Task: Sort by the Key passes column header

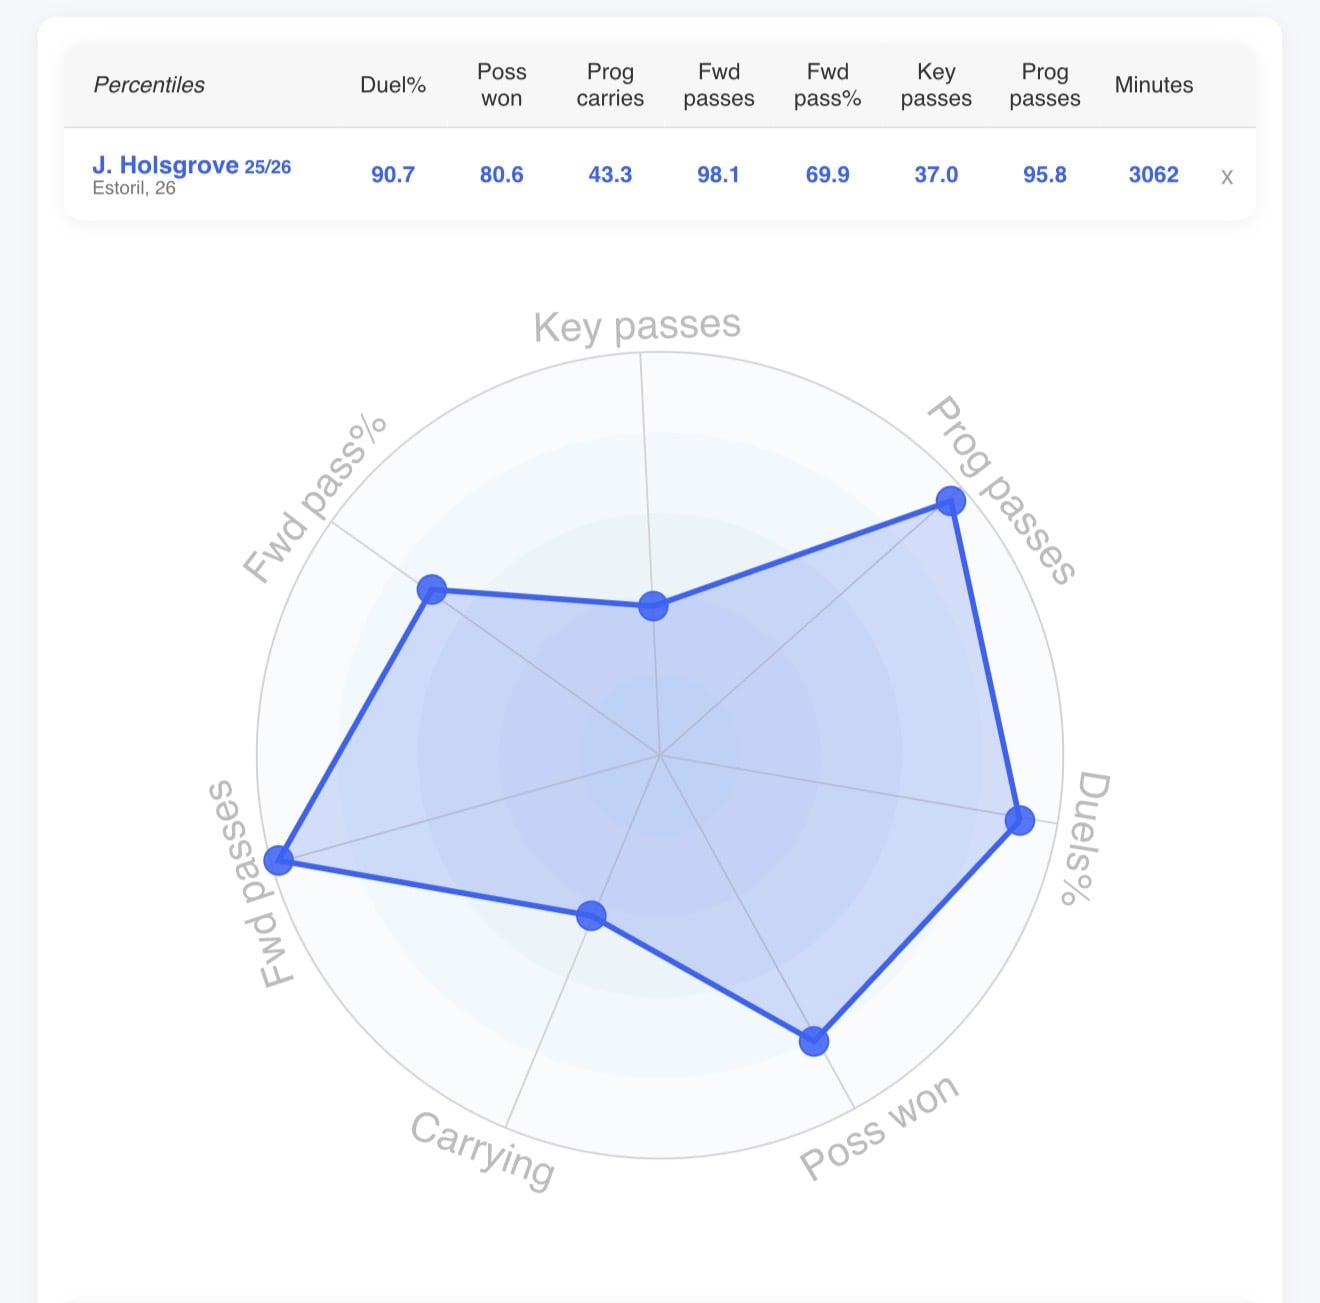Action: (x=936, y=85)
